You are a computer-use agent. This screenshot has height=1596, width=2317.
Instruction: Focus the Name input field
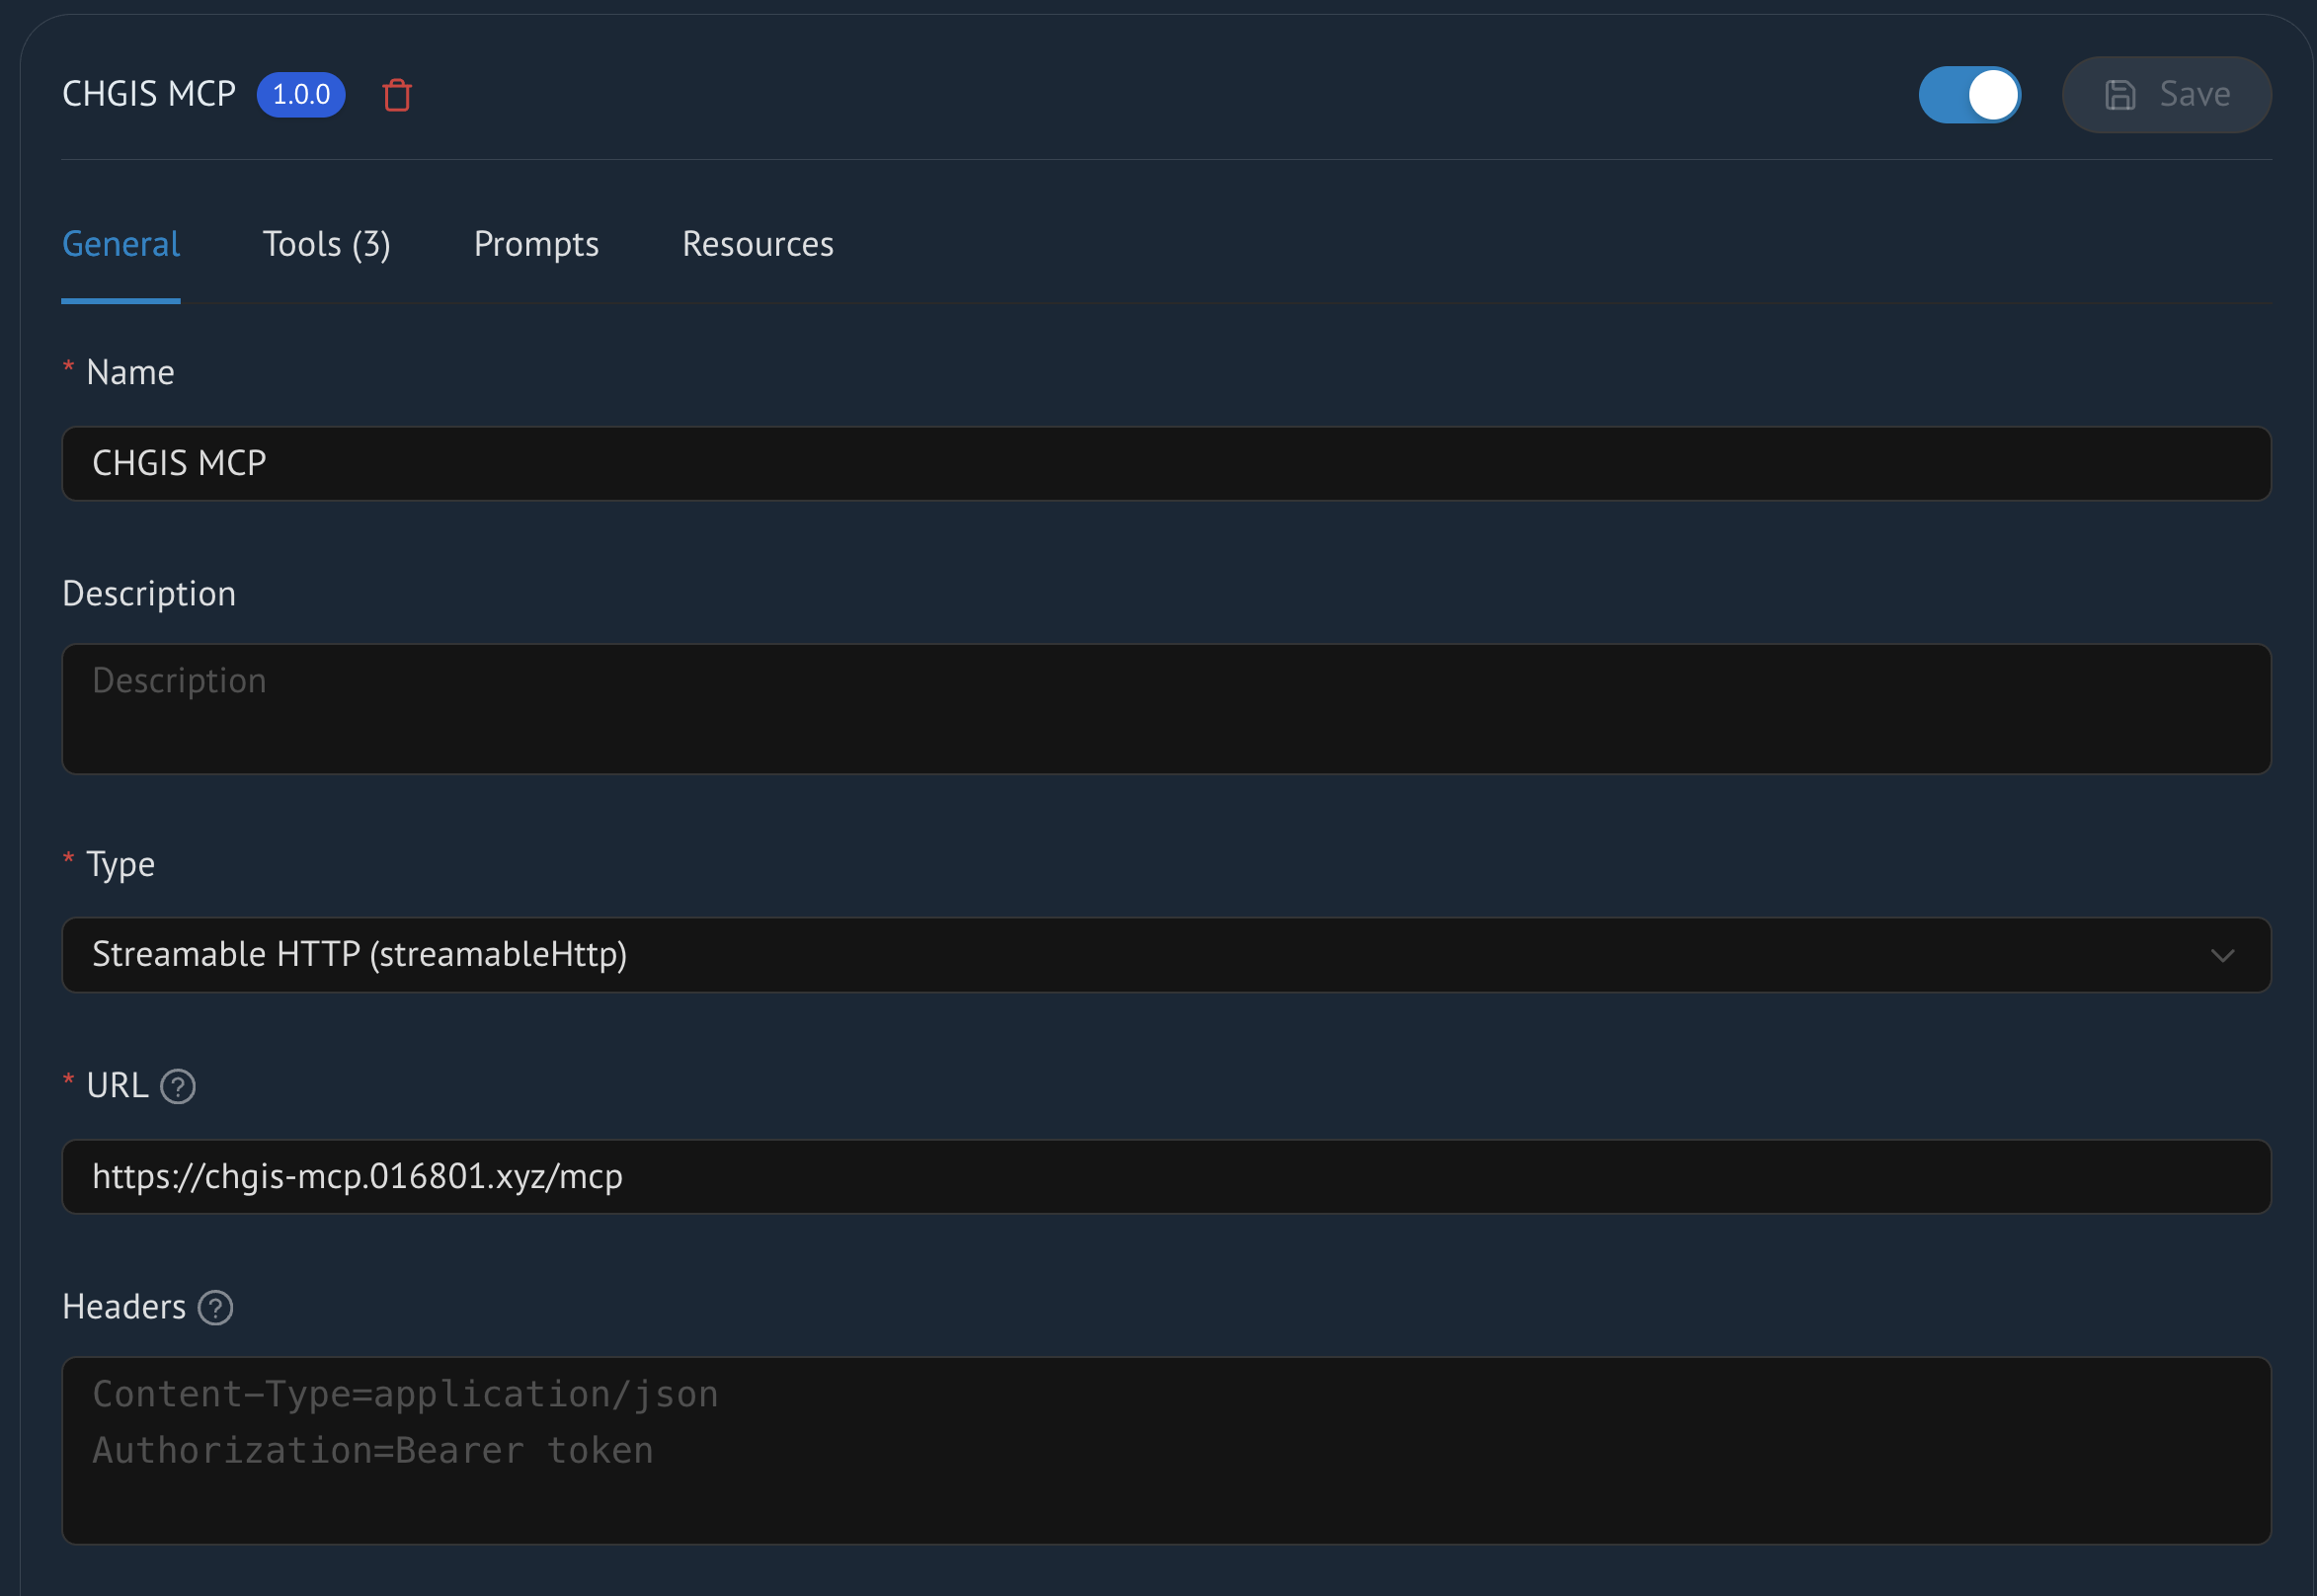[x=1165, y=464]
